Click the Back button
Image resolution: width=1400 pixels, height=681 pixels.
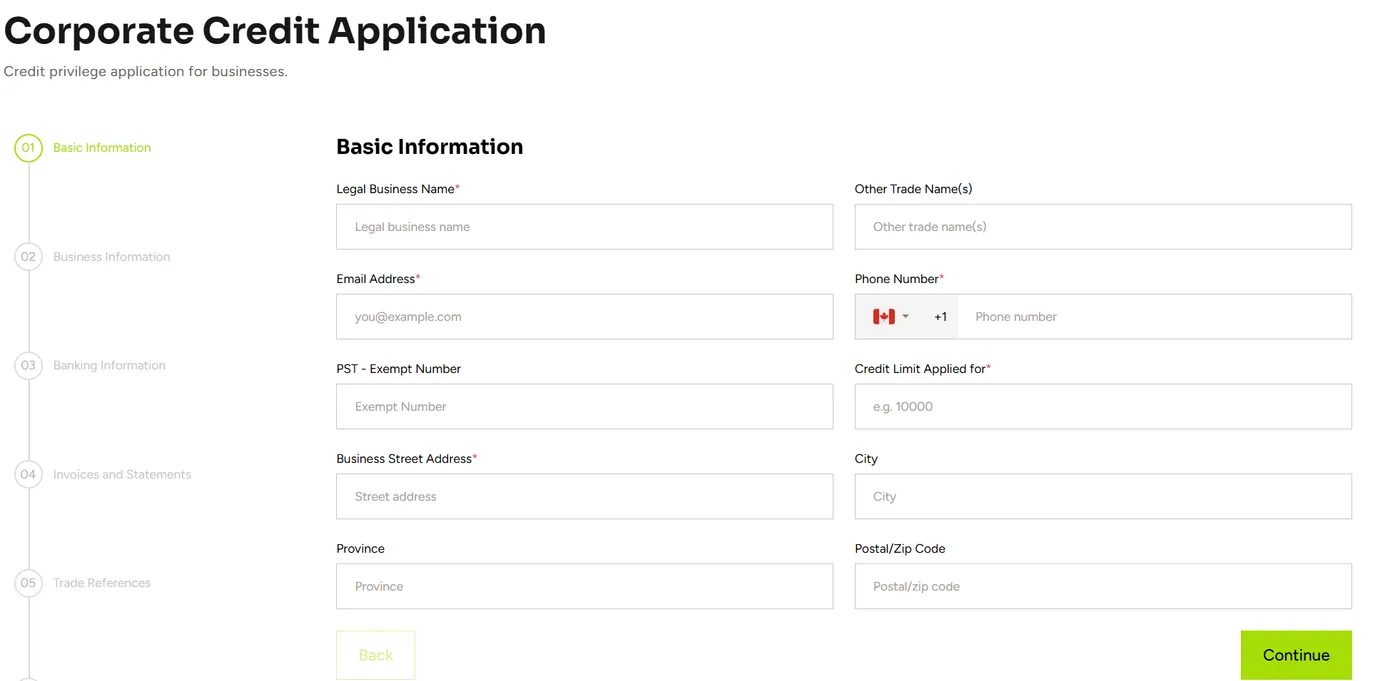point(375,655)
